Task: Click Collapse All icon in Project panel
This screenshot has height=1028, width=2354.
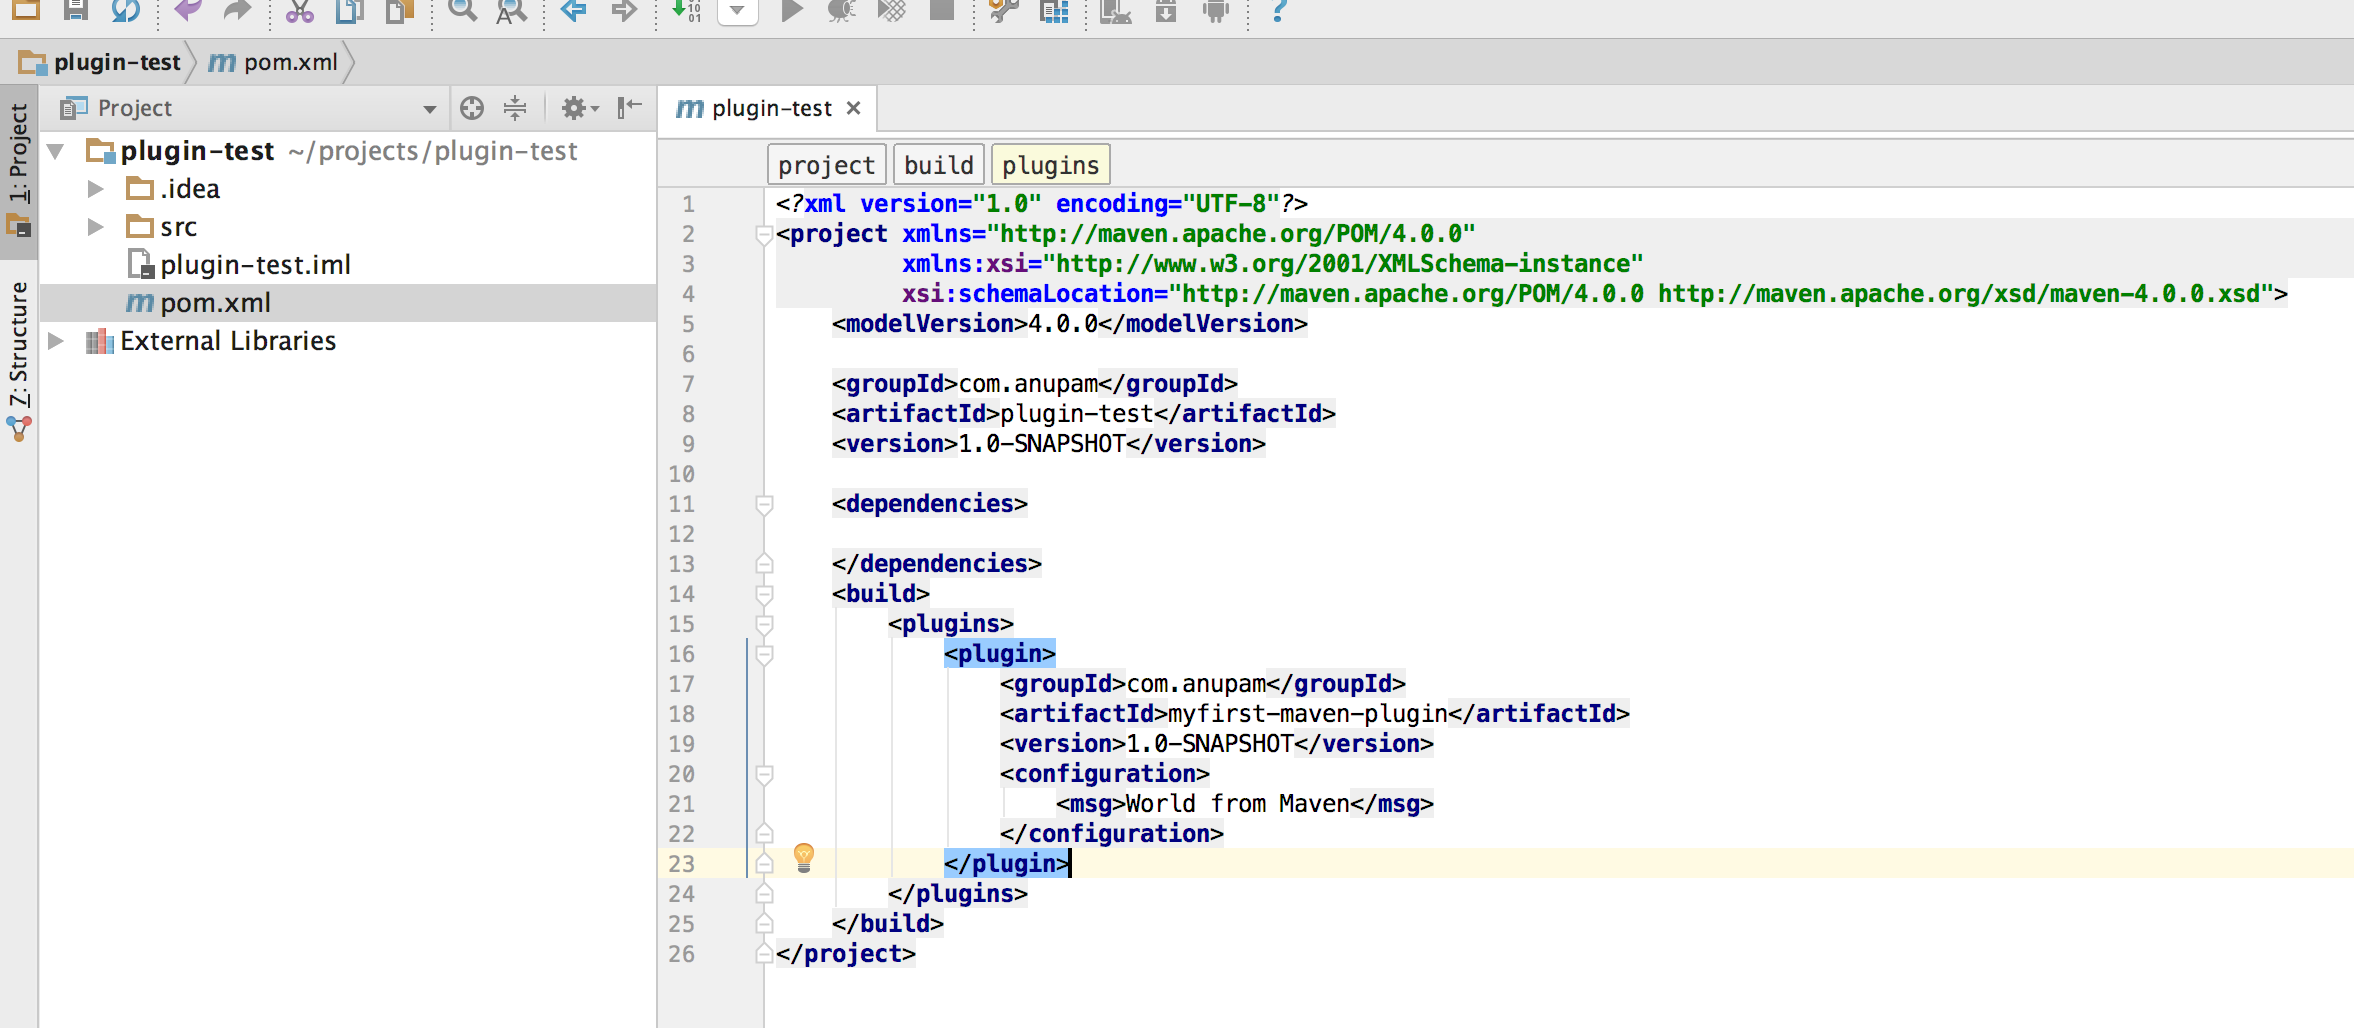Action: point(515,108)
